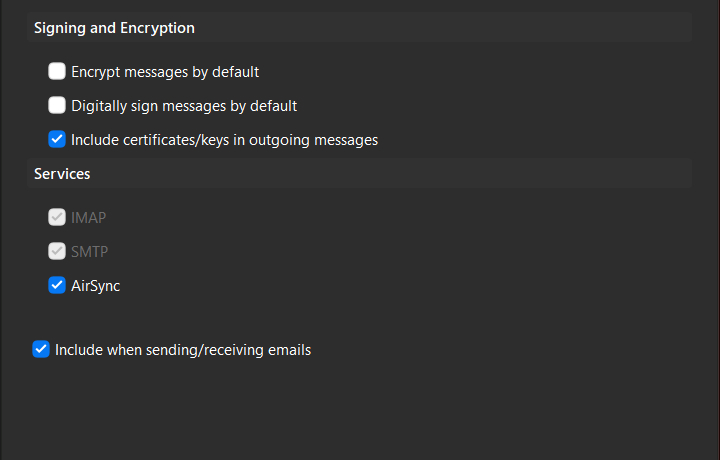Click the 'Encrypt messages by default' label text

tap(165, 72)
